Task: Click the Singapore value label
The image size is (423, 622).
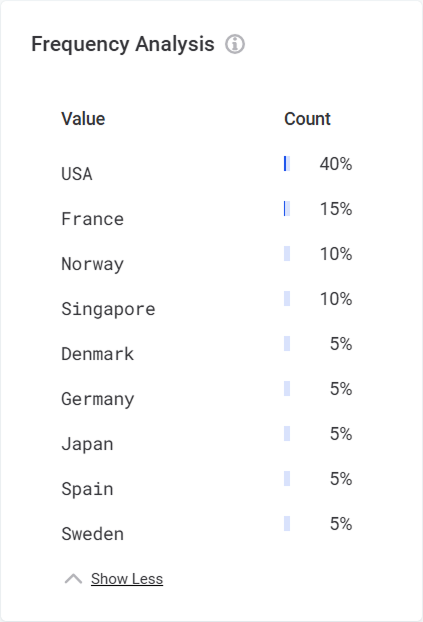Action: (x=108, y=309)
